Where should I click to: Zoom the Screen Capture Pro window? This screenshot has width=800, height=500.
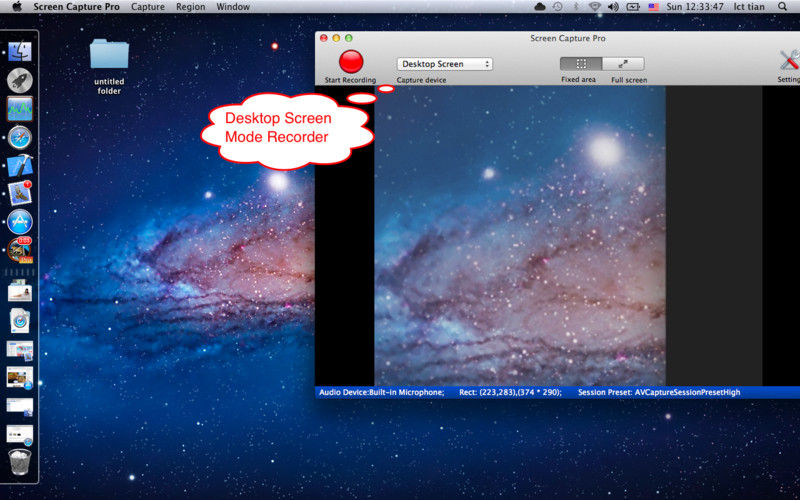tap(349, 38)
